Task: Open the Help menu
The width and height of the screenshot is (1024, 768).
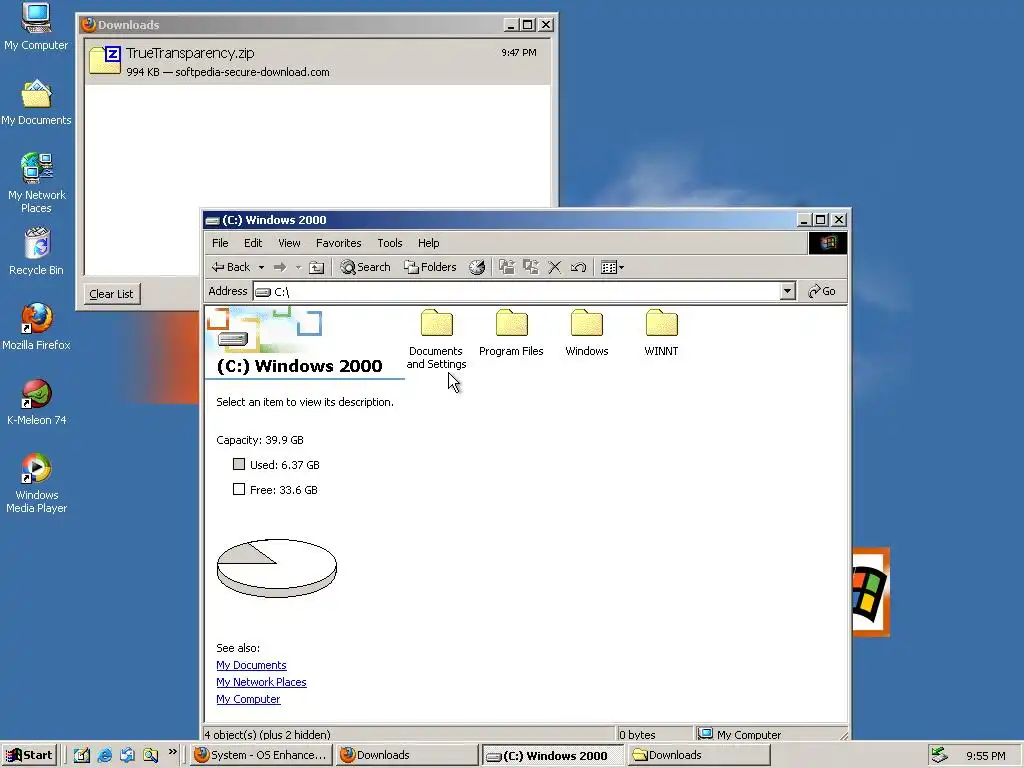Action: pyautogui.click(x=428, y=243)
